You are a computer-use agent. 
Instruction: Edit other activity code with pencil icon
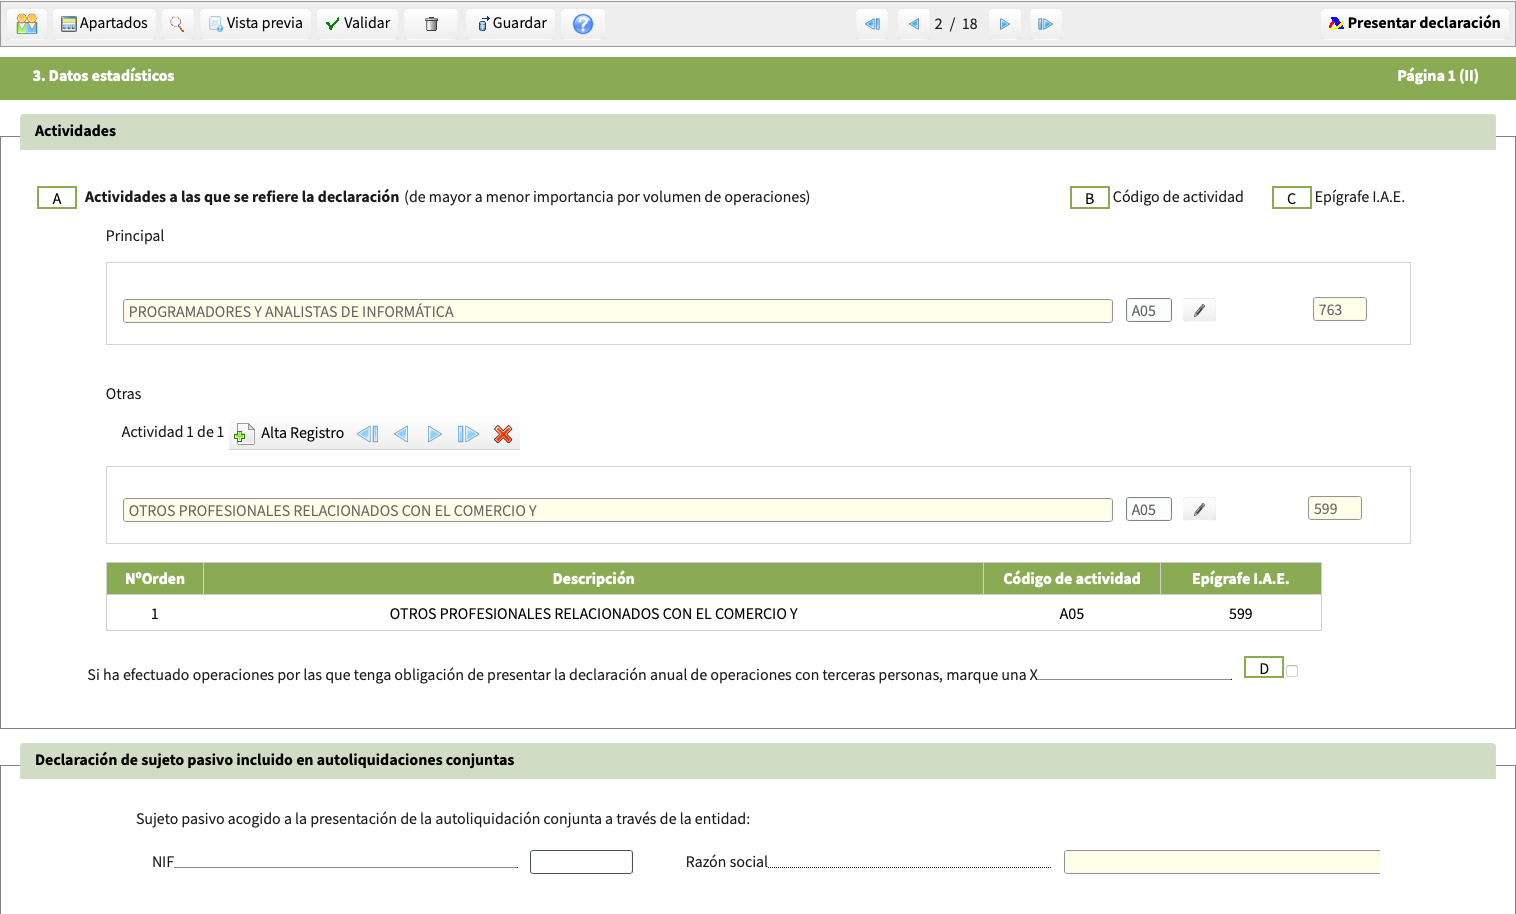point(1199,510)
